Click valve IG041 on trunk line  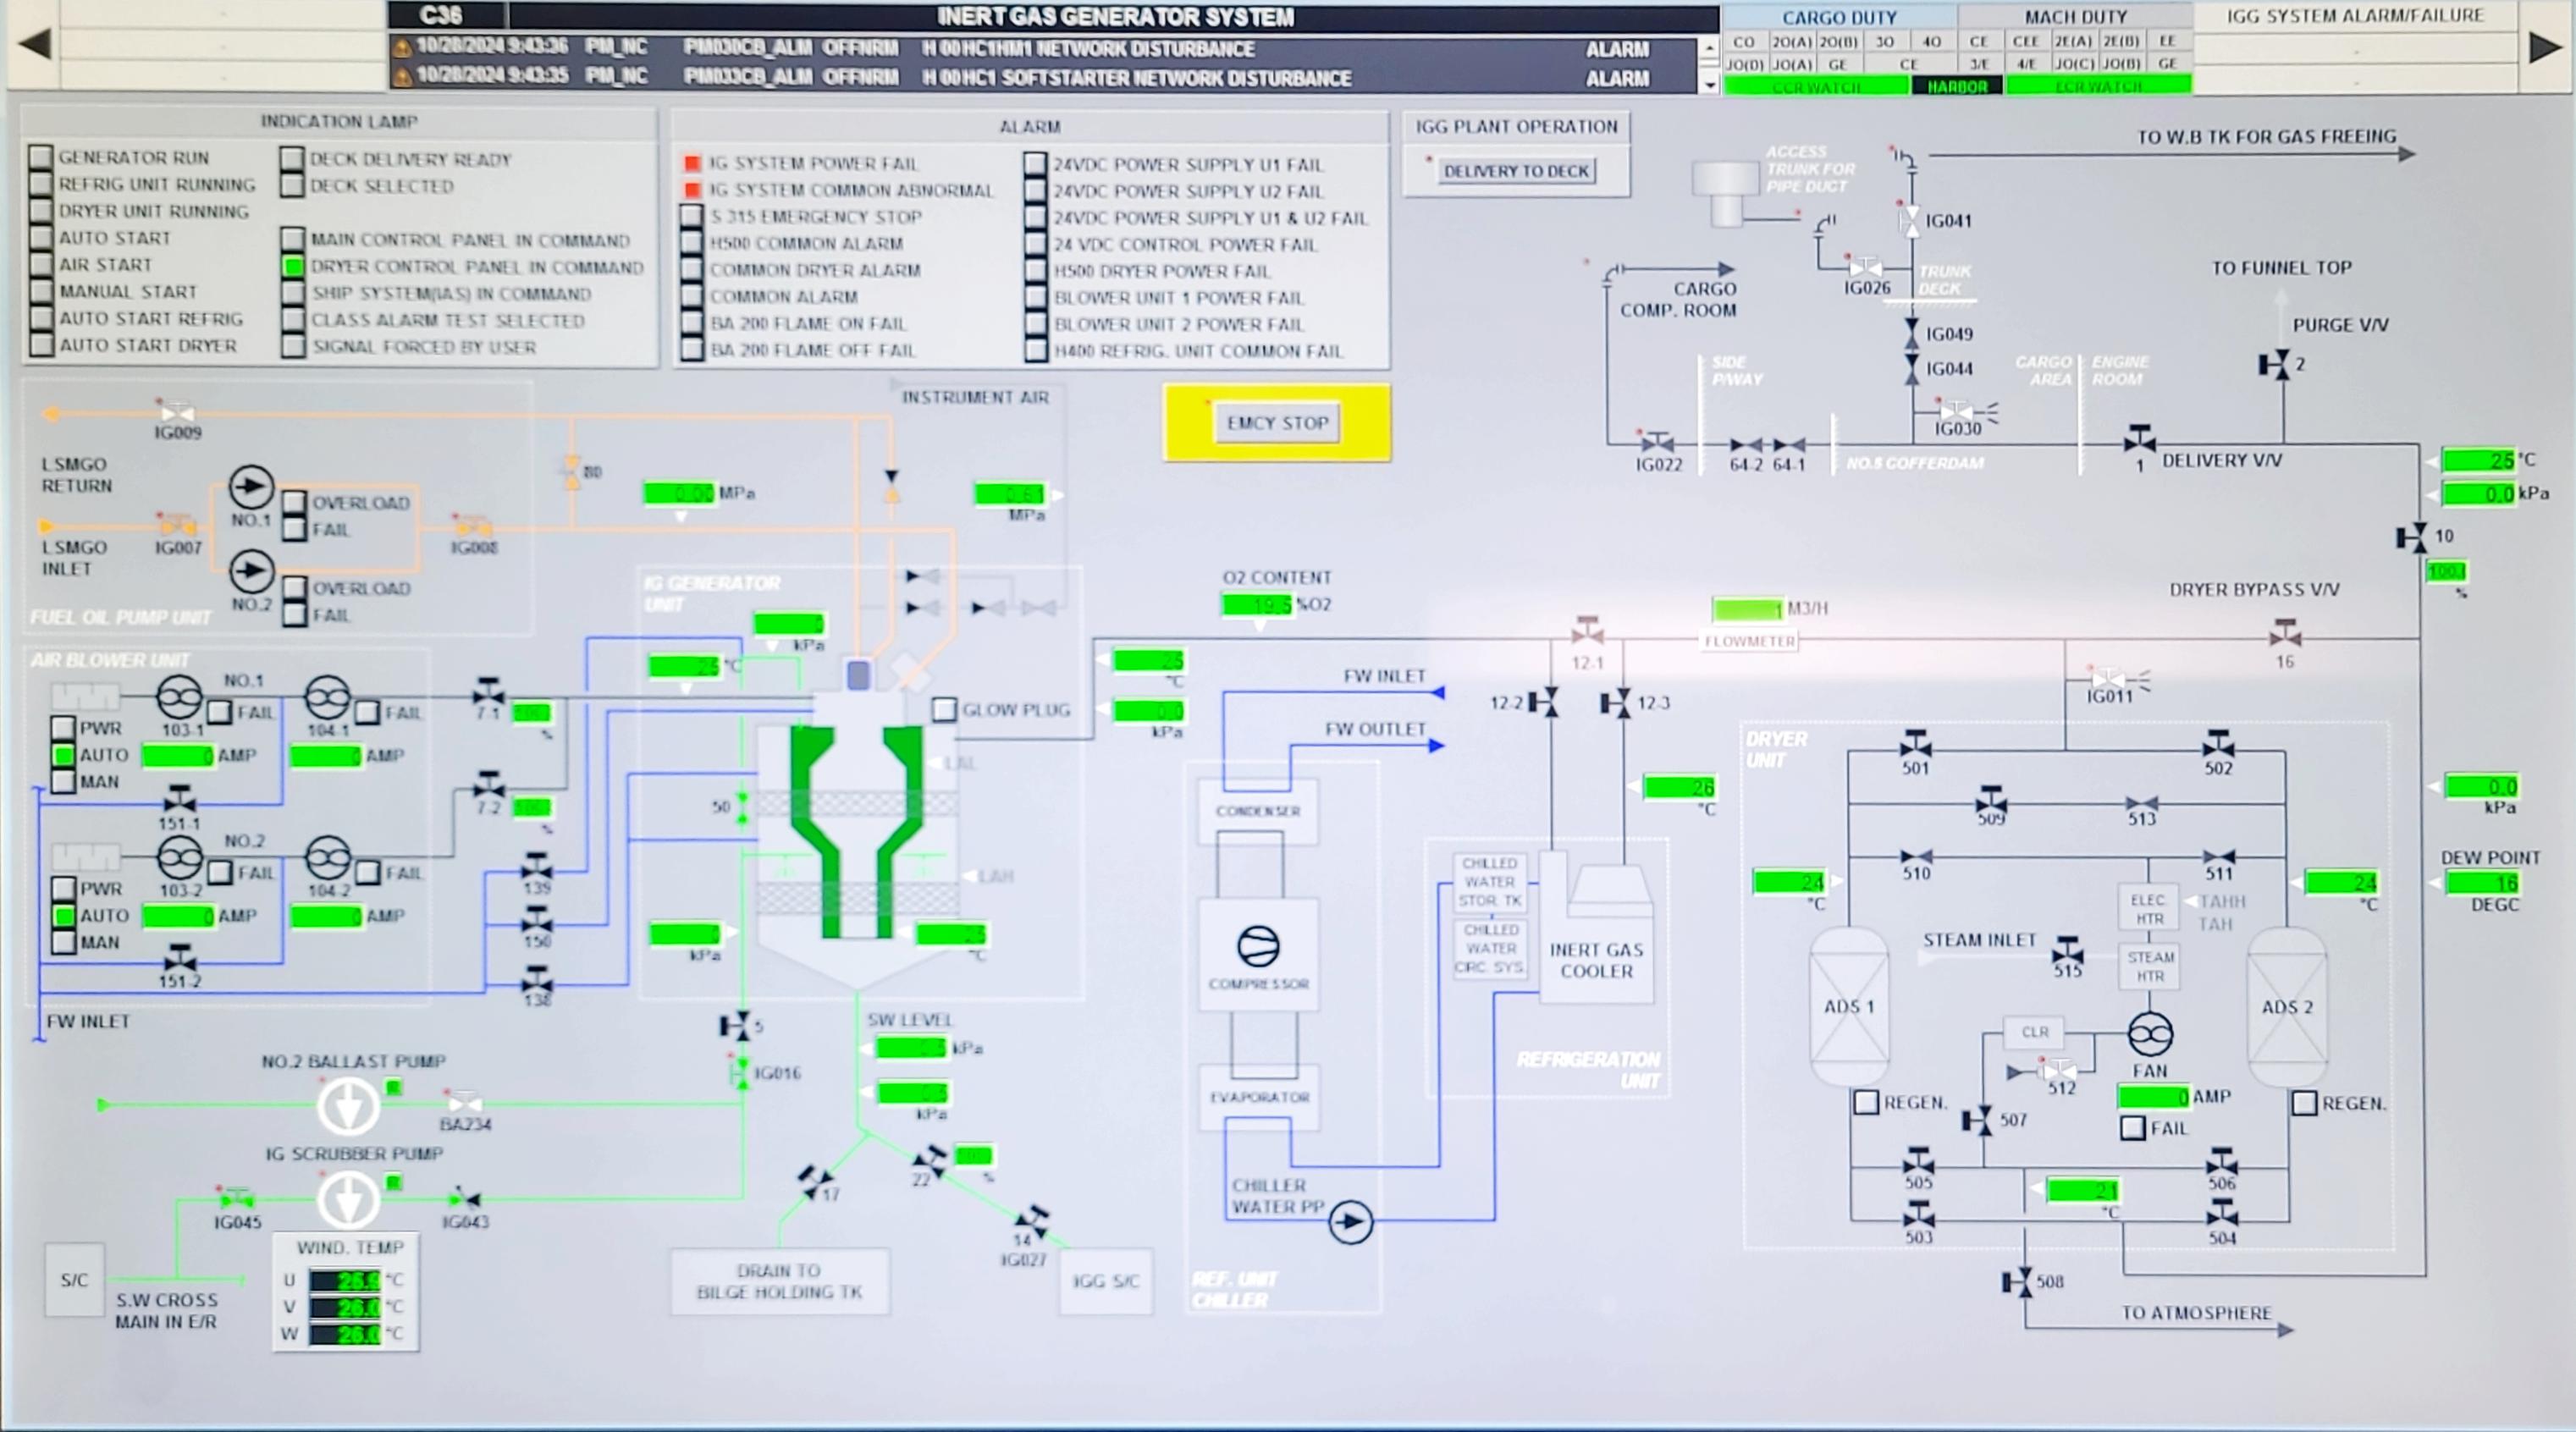(x=1910, y=220)
